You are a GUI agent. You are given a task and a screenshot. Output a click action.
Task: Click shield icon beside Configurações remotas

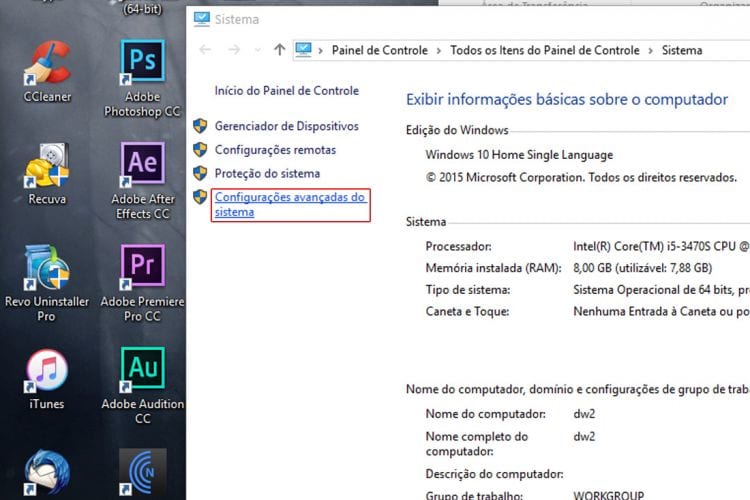[x=200, y=150]
